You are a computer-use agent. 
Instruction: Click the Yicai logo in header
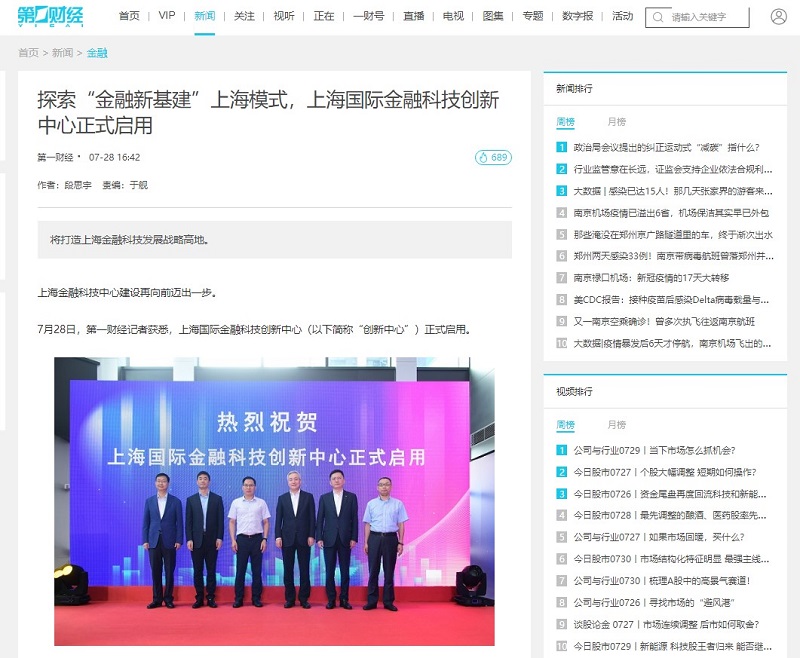click(x=50, y=16)
